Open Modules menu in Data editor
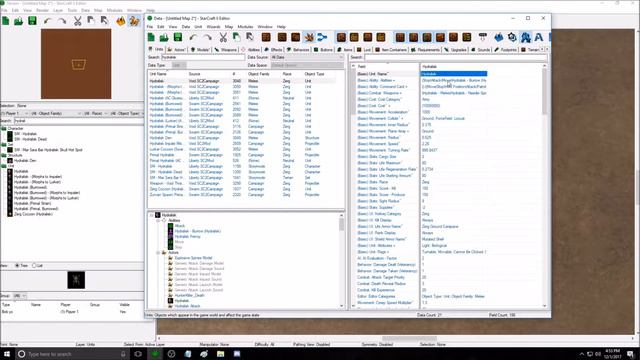640x360 pixels. 245,27
